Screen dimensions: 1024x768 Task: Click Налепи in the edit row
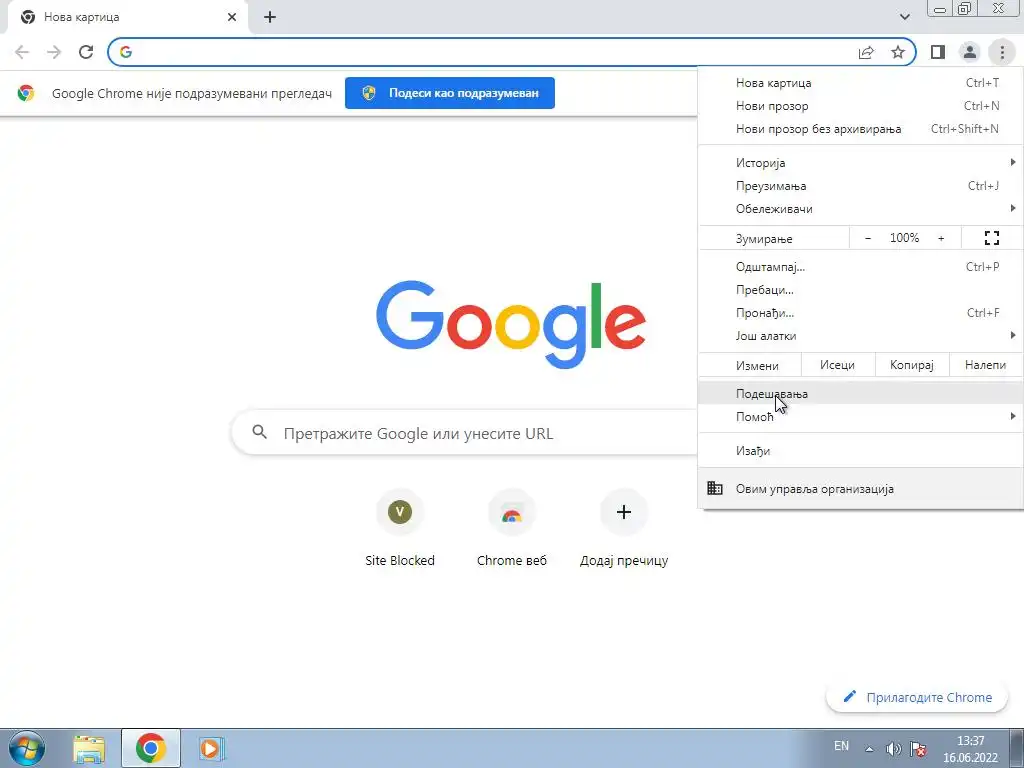(x=985, y=365)
